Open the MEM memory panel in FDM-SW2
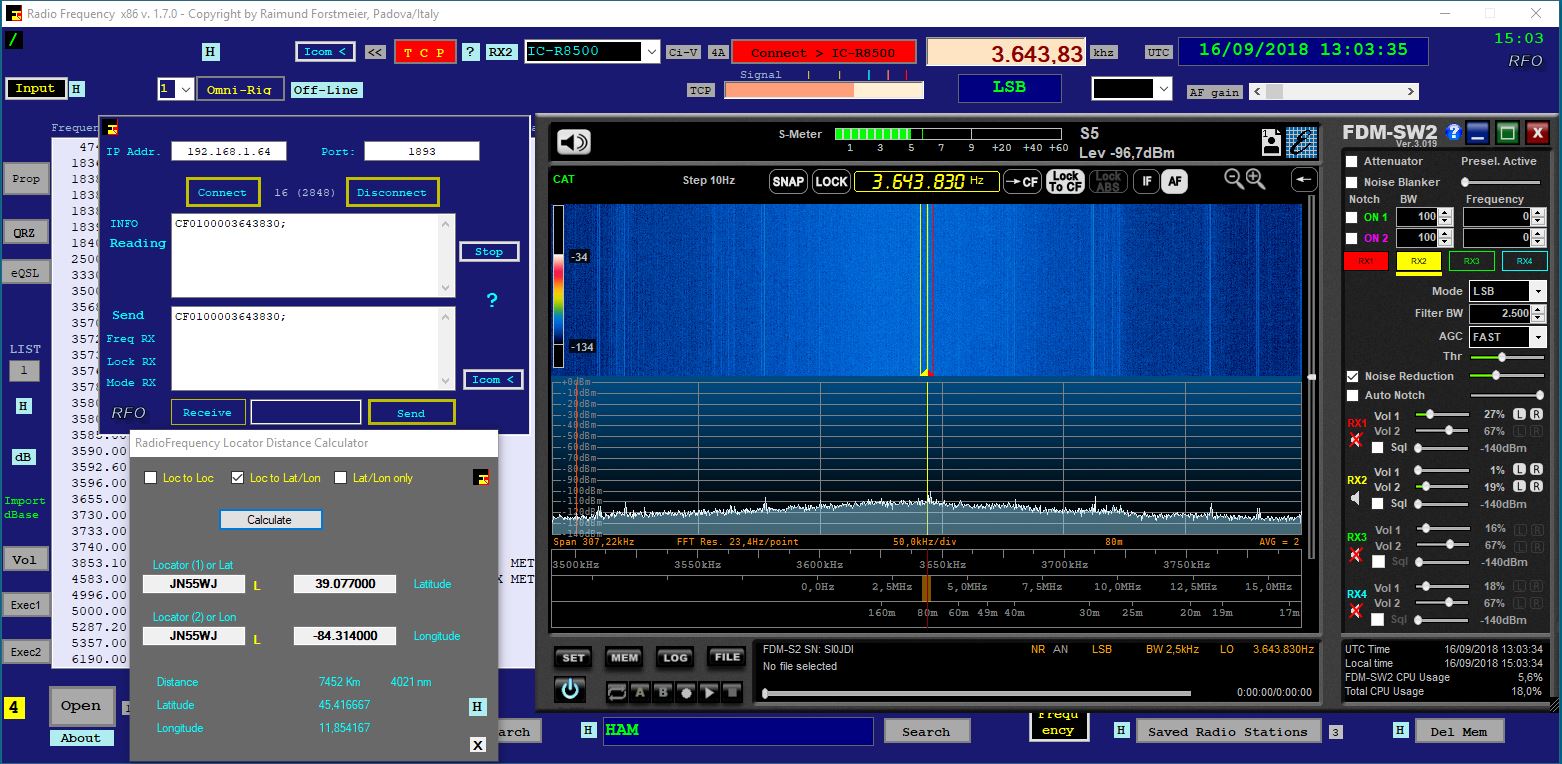This screenshot has width=1562, height=764. point(624,658)
